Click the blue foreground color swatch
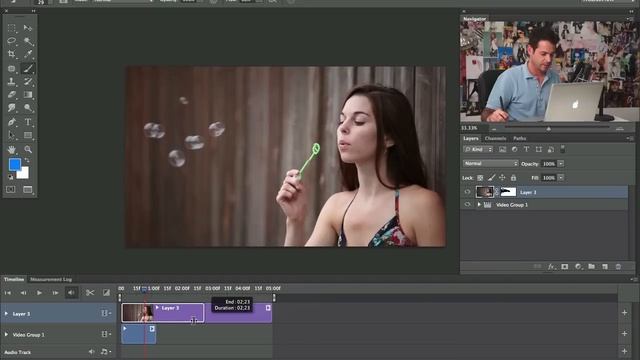 coord(15,164)
